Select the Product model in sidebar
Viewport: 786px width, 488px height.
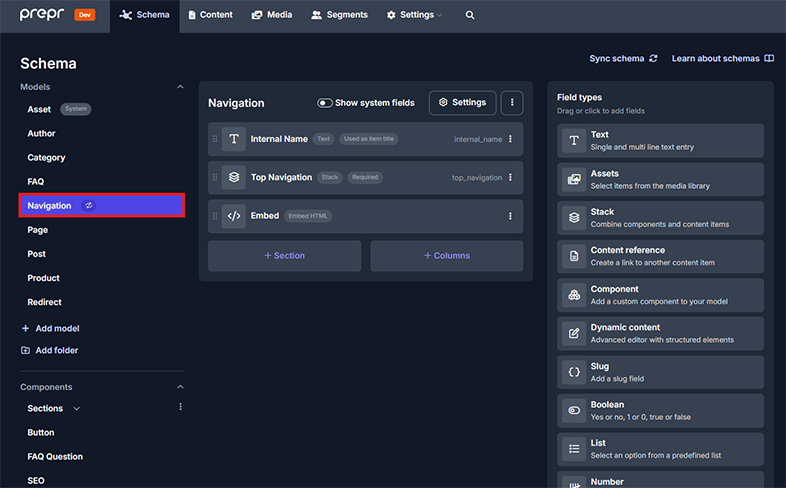click(x=44, y=278)
